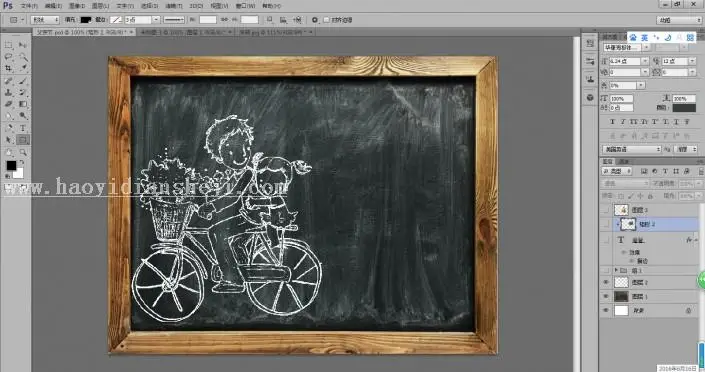Select the Crop tool

9,68
